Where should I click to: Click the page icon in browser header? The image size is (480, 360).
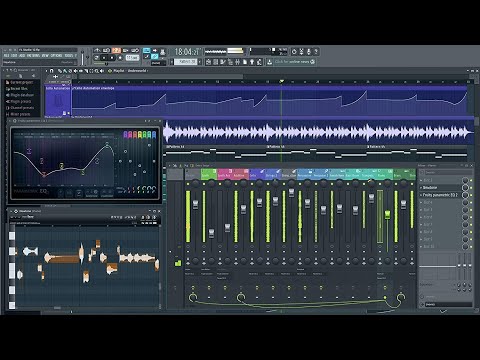20,76
